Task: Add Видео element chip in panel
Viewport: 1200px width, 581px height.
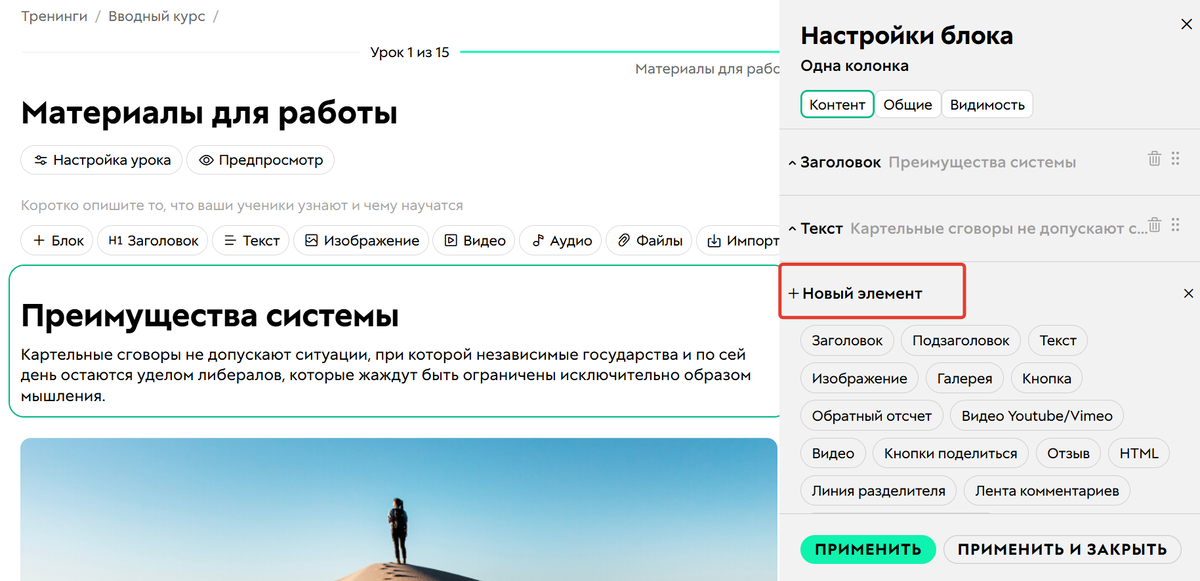Action: click(833, 453)
